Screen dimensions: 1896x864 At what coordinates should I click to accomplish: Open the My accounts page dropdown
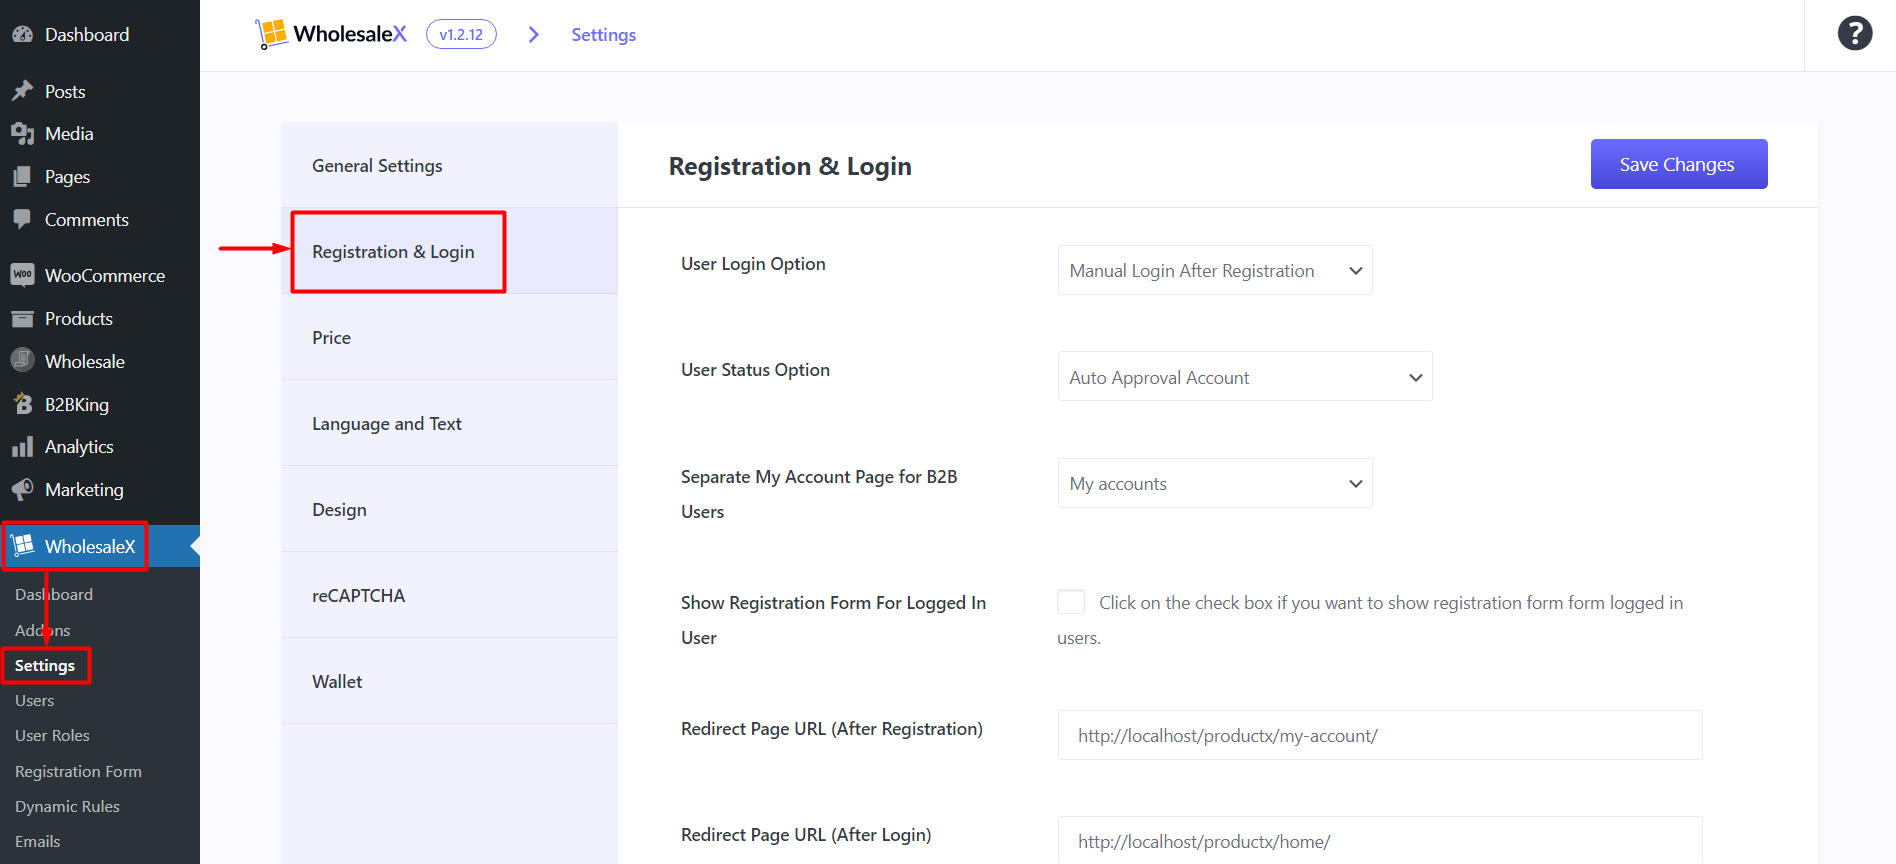(x=1215, y=483)
